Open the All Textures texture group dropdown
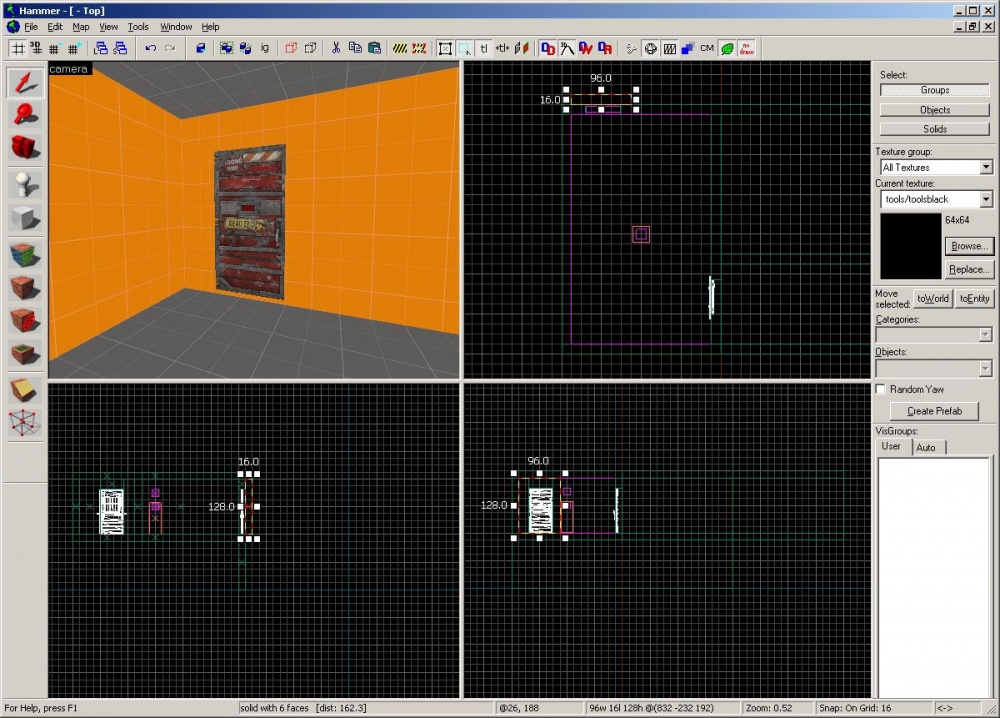The image size is (1000, 718). click(988, 166)
